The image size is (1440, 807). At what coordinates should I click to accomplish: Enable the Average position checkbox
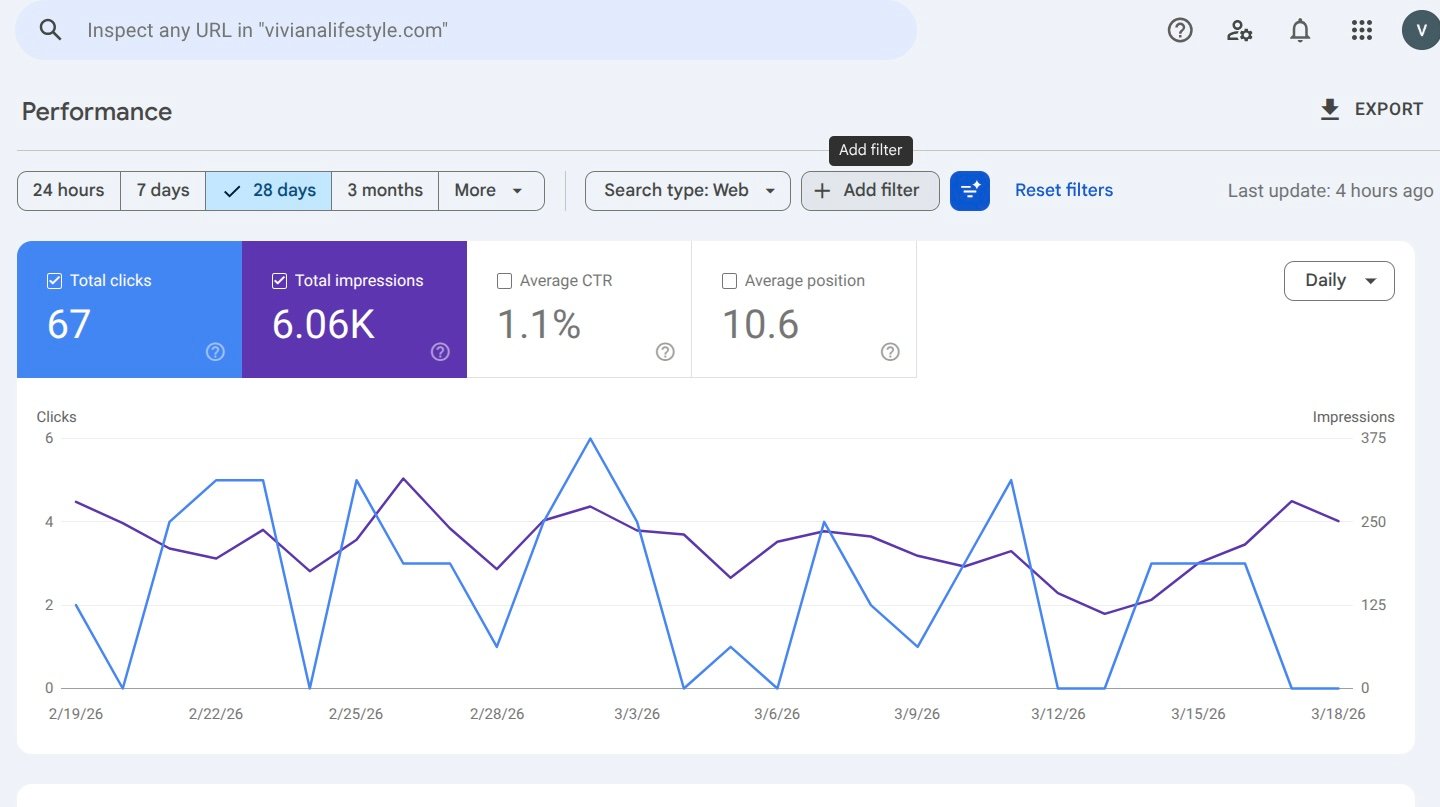(x=729, y=281)
